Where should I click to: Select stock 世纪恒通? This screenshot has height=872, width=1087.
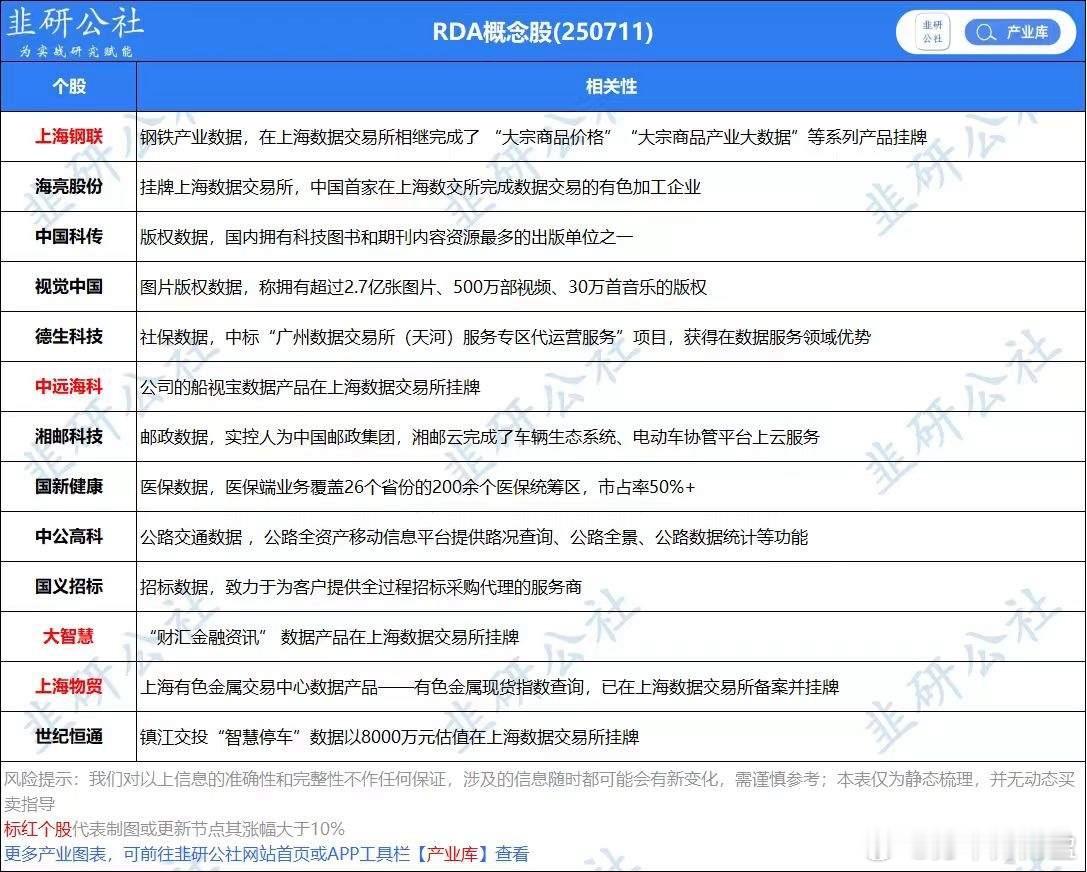coord(69,736)
